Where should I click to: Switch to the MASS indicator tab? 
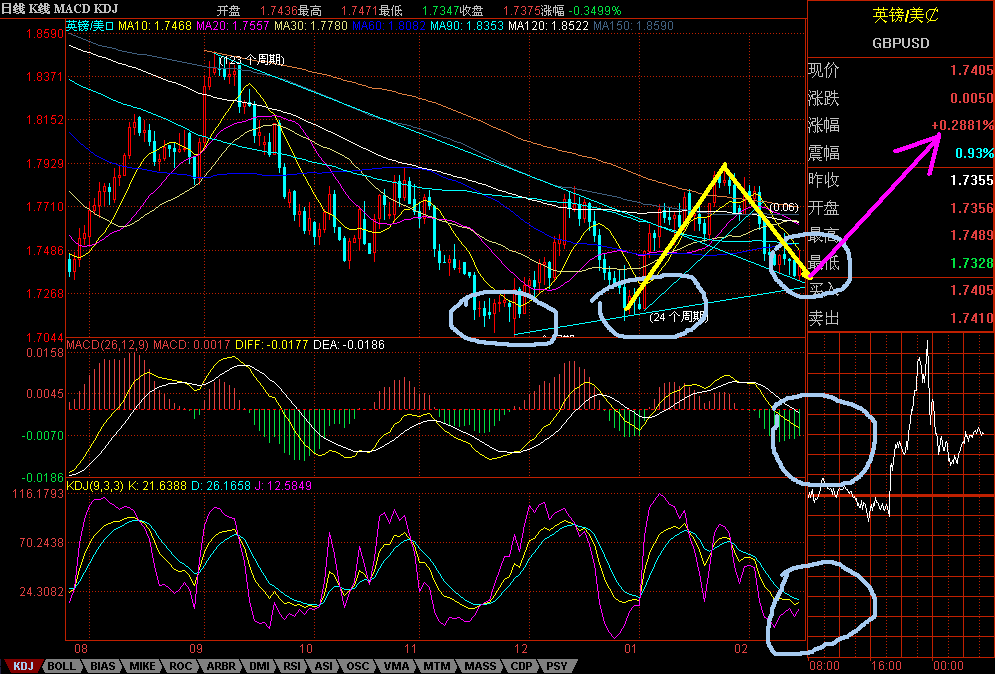coord(480,666)
